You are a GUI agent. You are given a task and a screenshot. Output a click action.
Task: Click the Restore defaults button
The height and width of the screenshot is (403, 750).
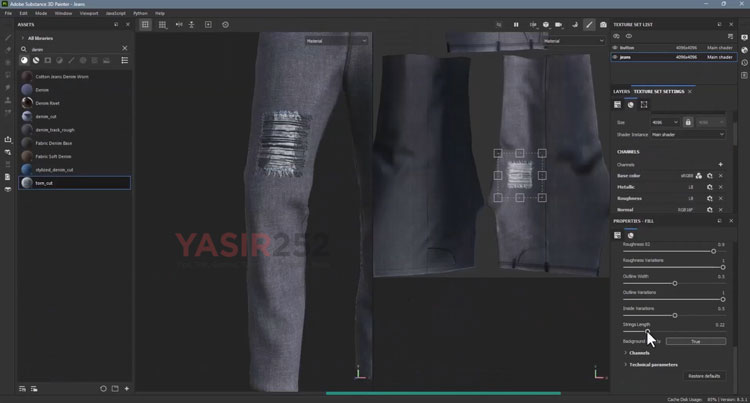point(704,376)
